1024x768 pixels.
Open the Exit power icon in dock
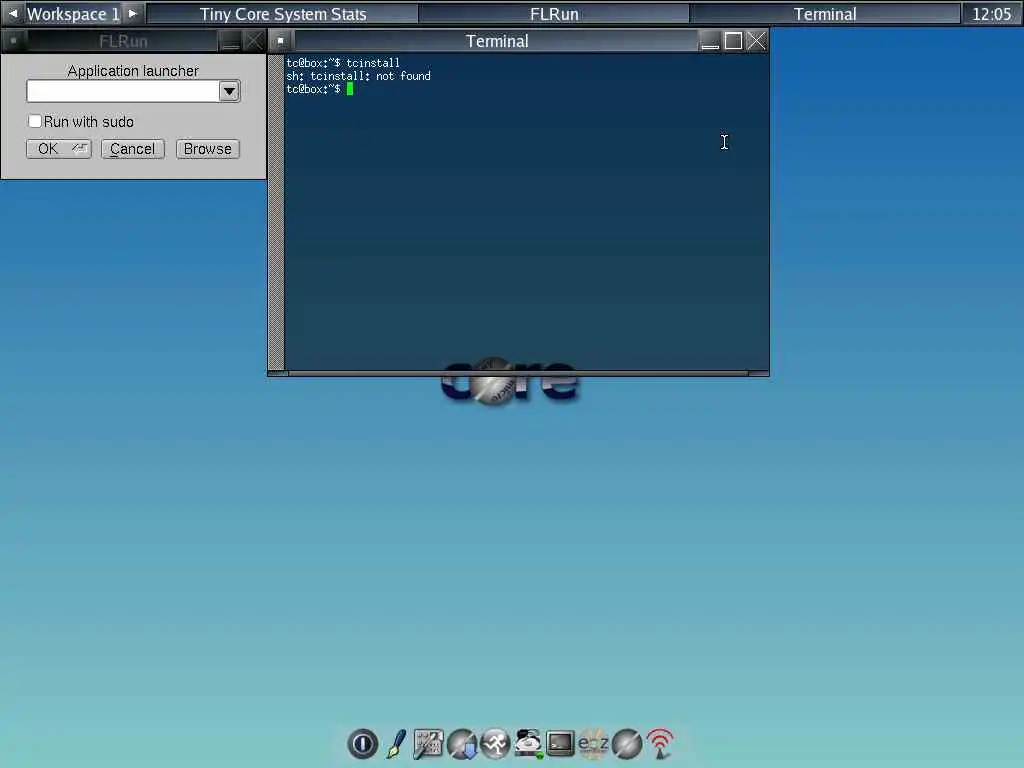click(362, 743)
